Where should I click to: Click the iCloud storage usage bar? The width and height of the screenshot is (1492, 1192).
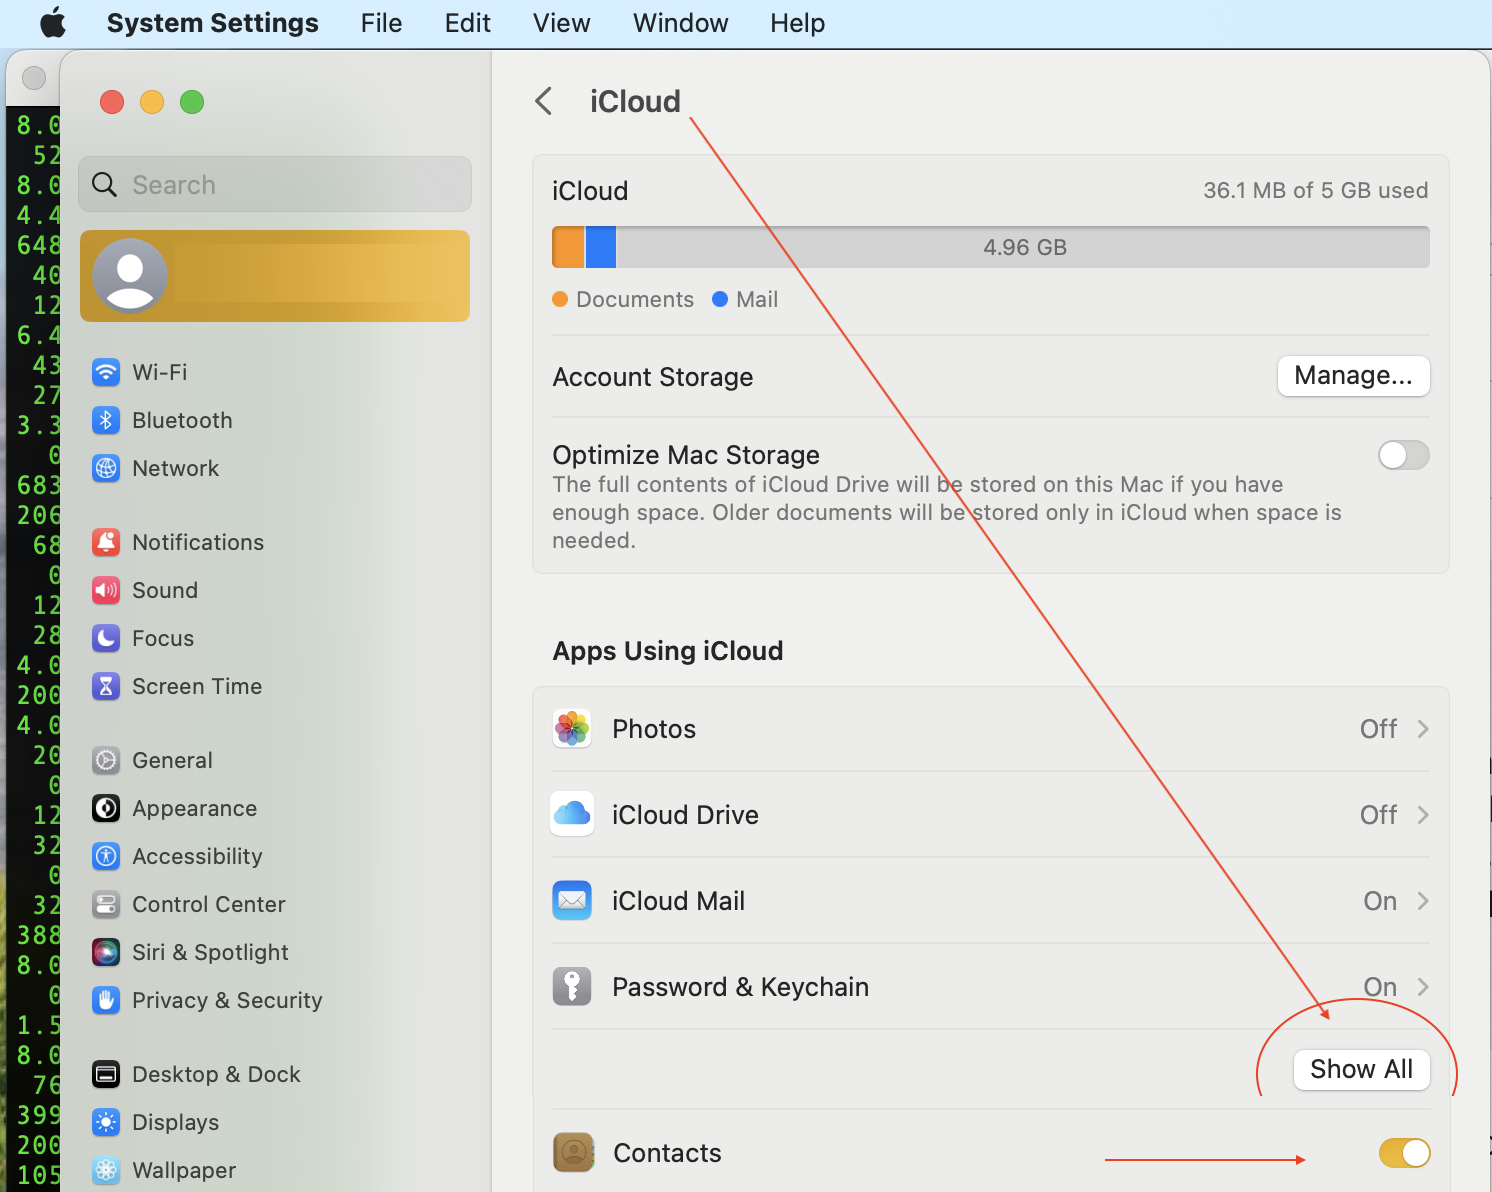[x=991, y=247]
